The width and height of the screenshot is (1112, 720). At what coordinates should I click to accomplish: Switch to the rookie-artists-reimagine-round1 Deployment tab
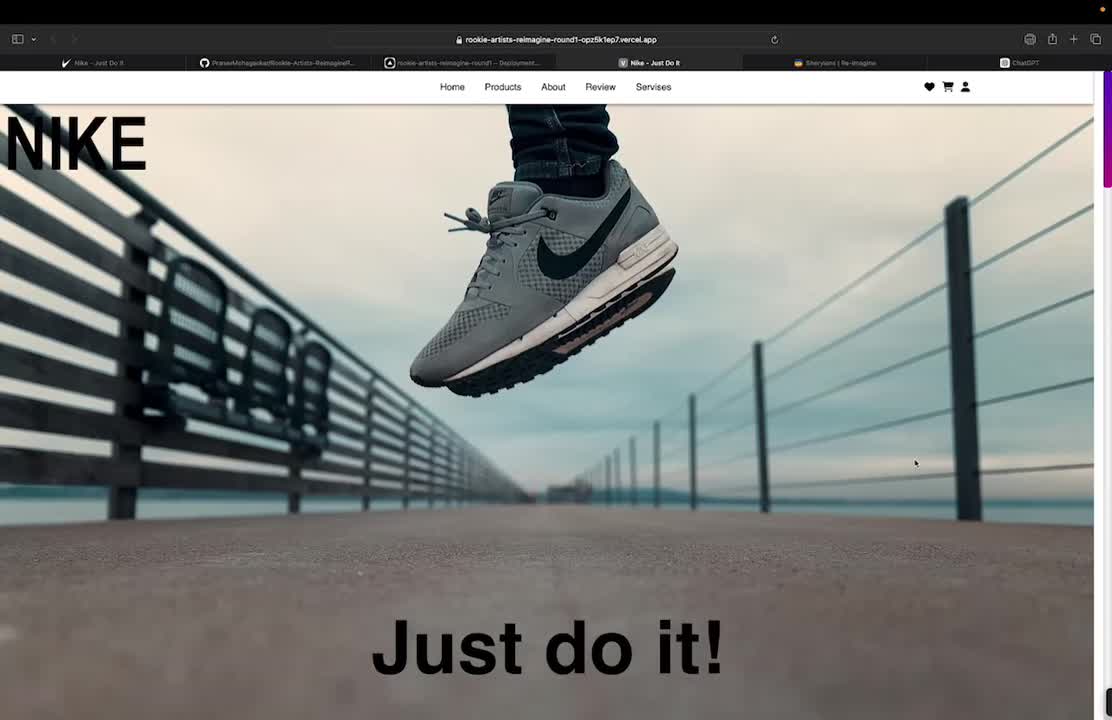[463, 63]
